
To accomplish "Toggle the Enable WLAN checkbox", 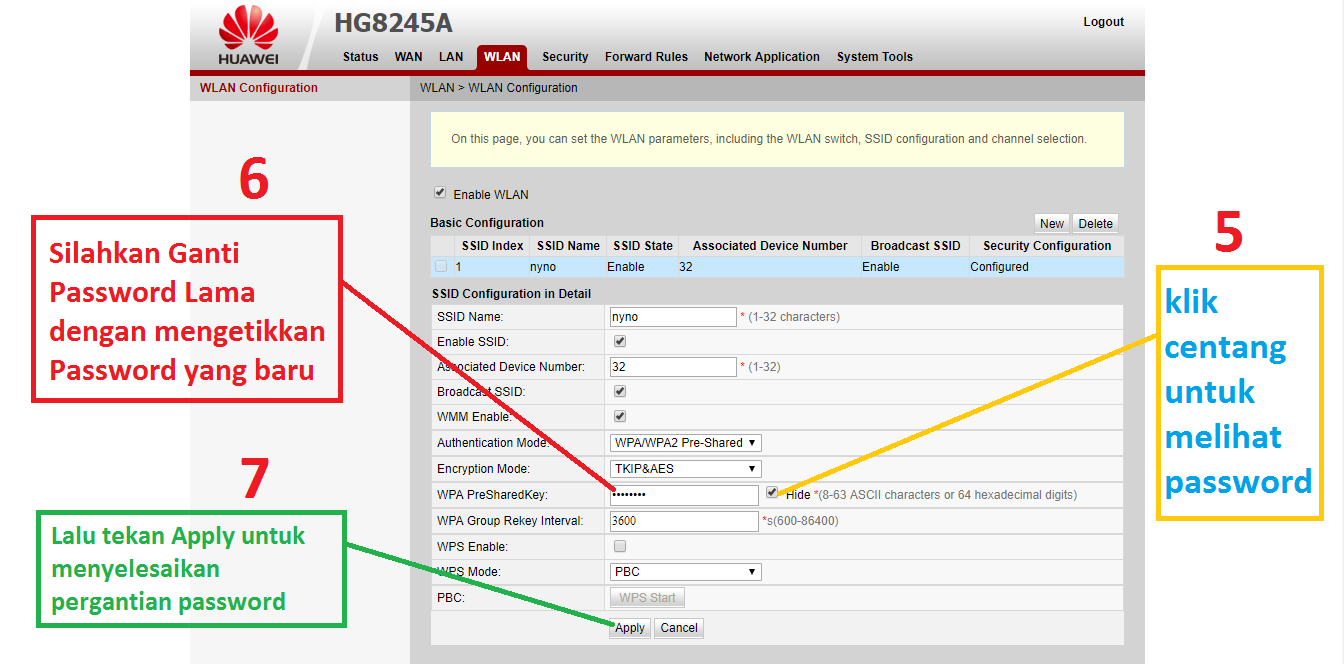I will [x=439, y=193].
